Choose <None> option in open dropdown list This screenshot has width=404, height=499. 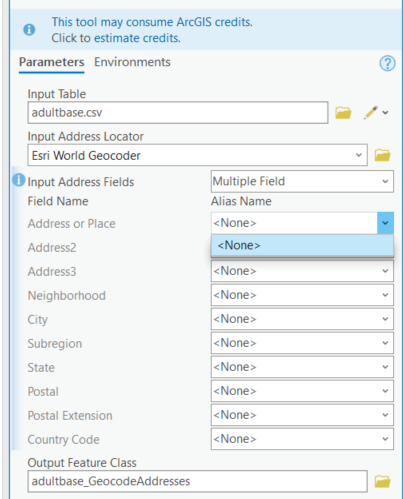click(302, 245)
